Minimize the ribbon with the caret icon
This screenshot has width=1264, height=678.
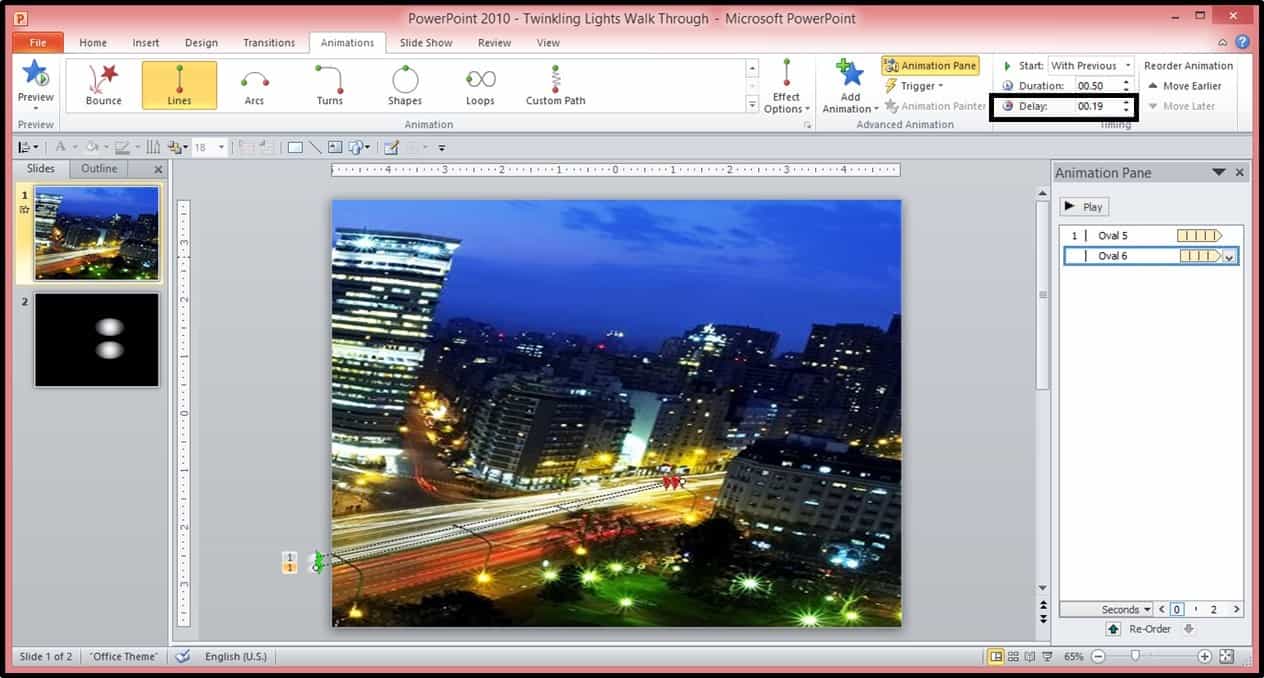point(1222,42)
